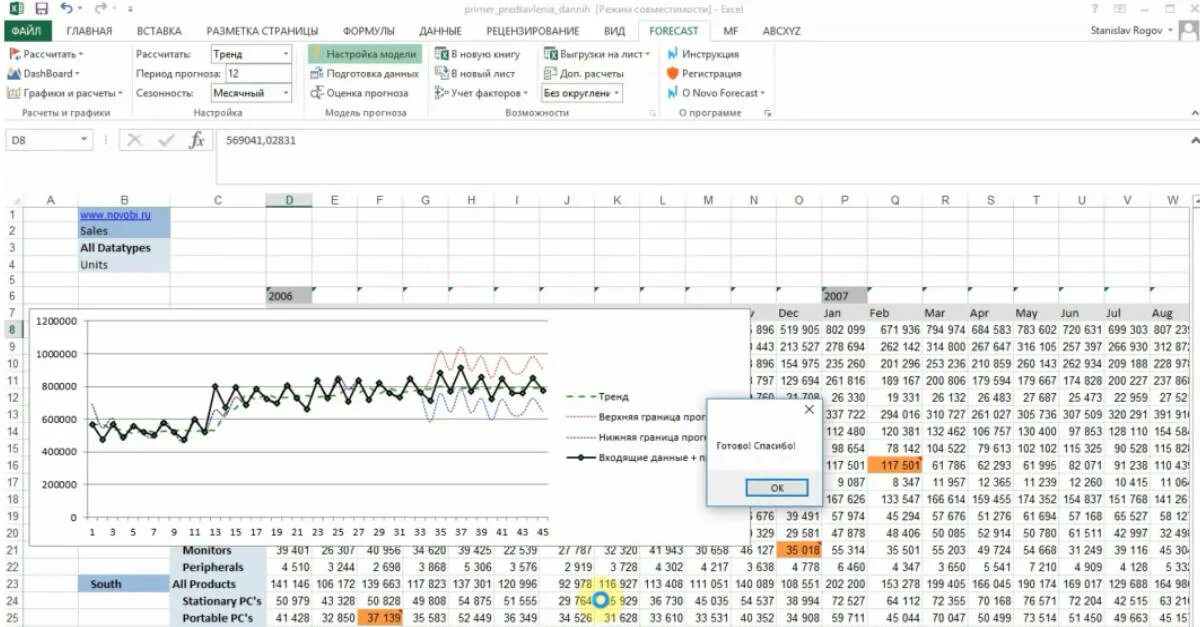Click Доп. расчеты command

click(584, 73)
